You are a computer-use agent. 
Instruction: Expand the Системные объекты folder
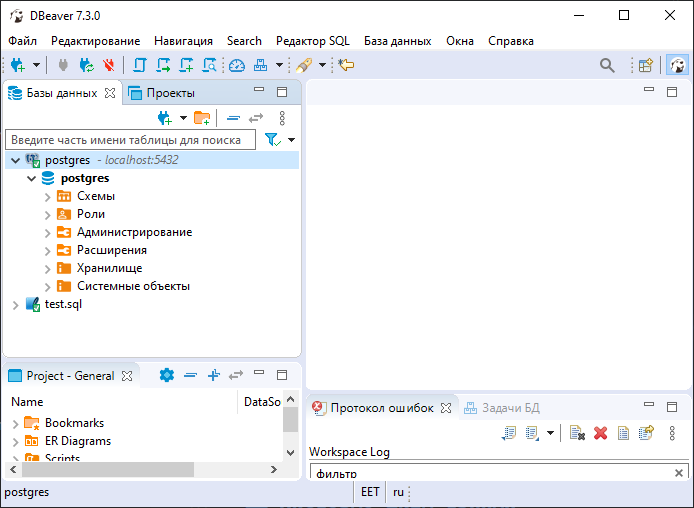pos(47,287)
